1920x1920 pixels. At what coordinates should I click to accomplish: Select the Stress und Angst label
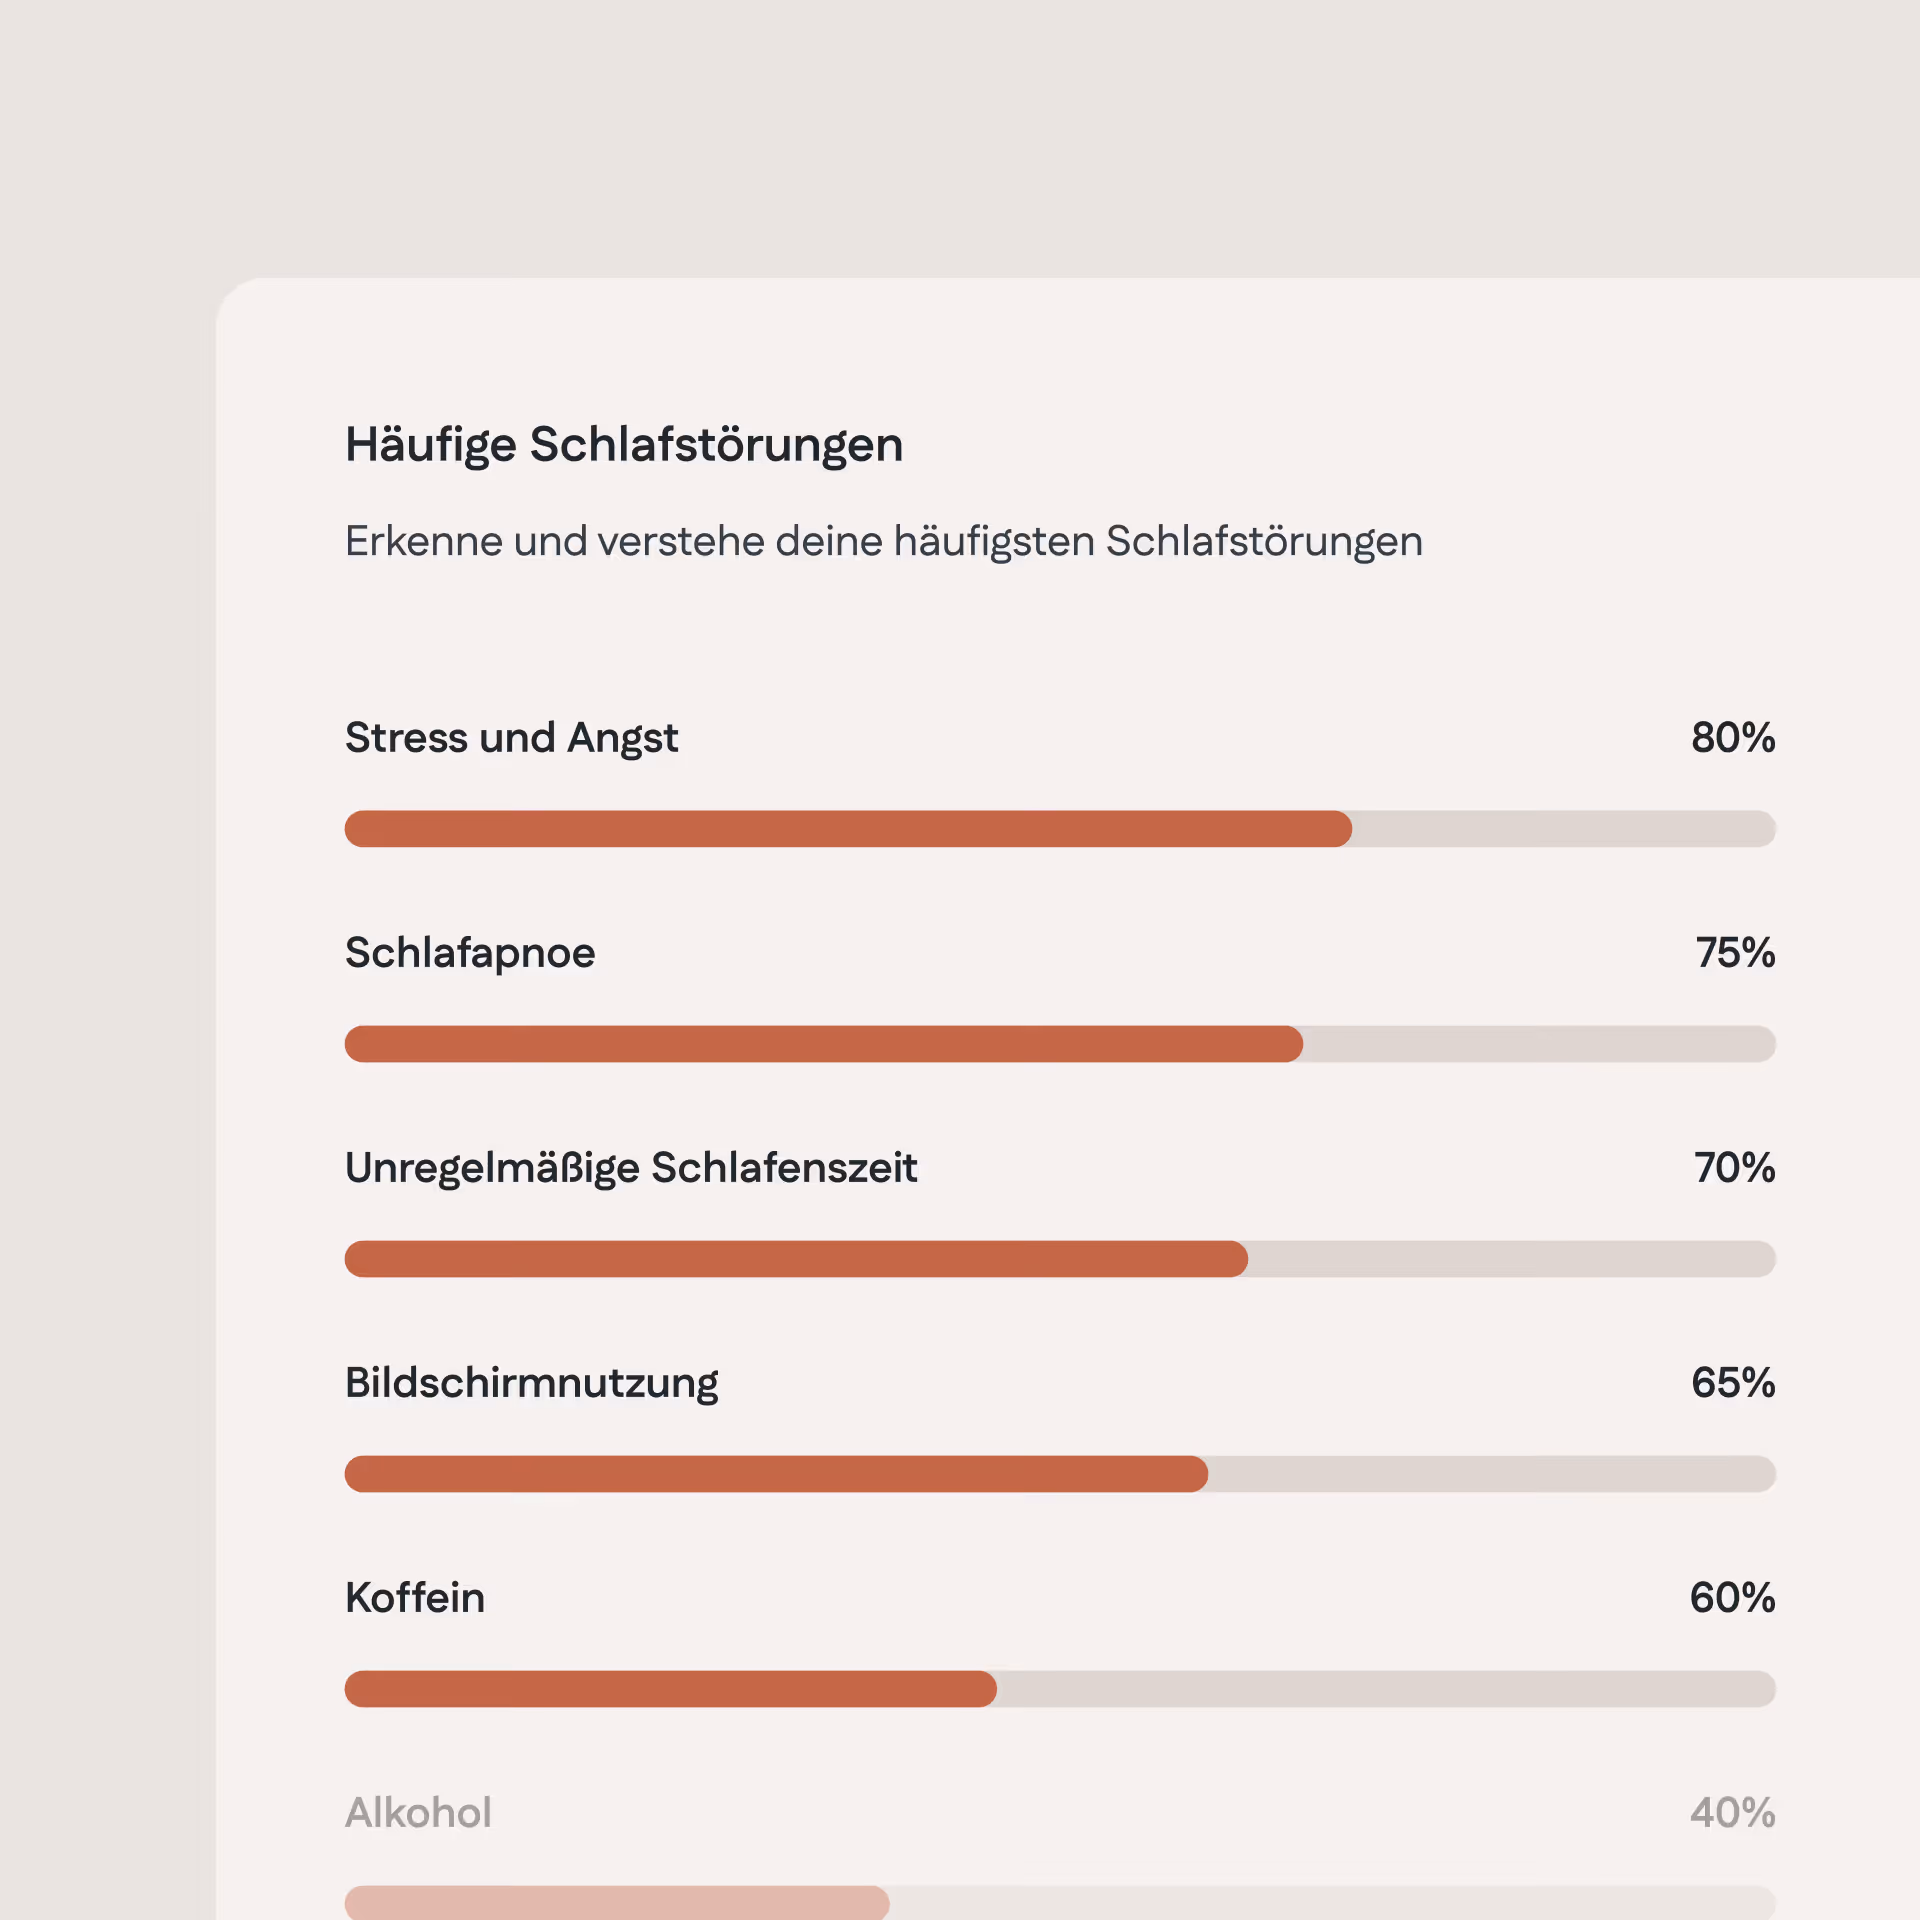[x=512, y=740]
